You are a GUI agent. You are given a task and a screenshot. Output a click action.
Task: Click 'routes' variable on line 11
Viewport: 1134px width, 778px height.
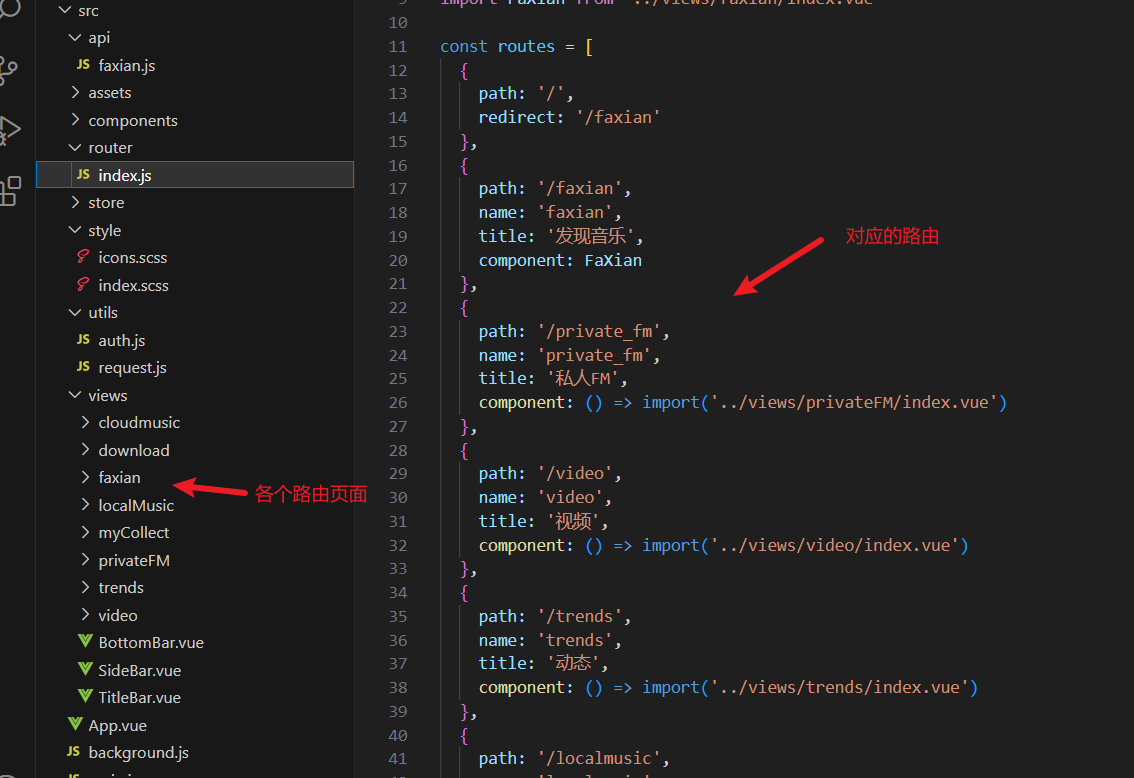(526, 46)
